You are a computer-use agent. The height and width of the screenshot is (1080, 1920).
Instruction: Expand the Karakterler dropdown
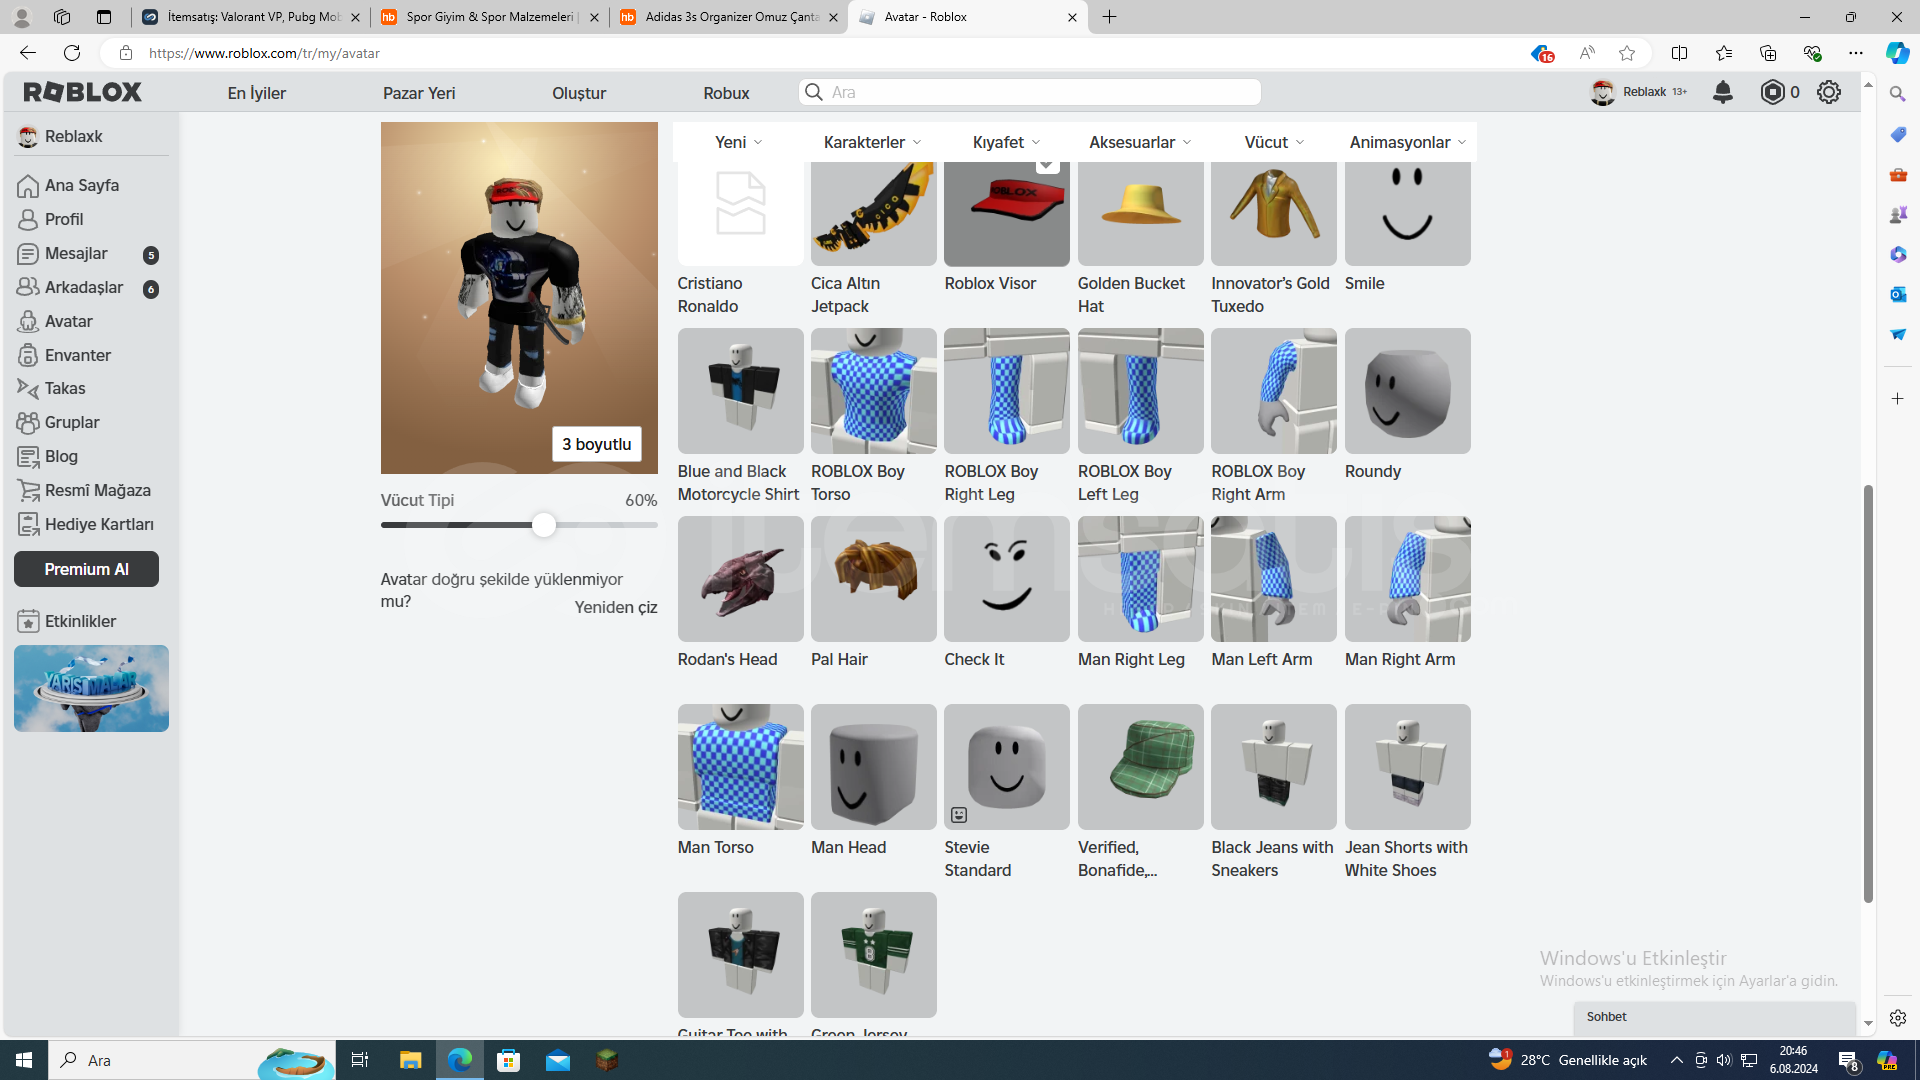coord(872,142)
